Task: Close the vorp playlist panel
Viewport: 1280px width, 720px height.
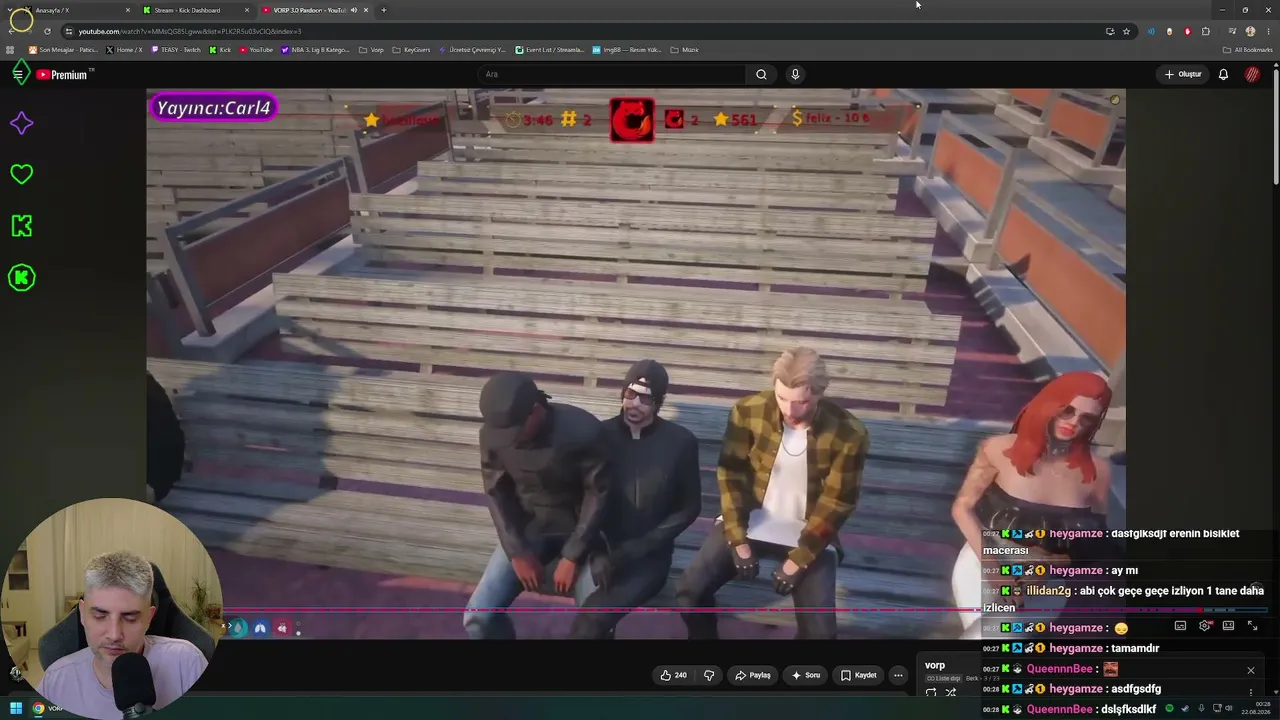Action: (1250, 670)
